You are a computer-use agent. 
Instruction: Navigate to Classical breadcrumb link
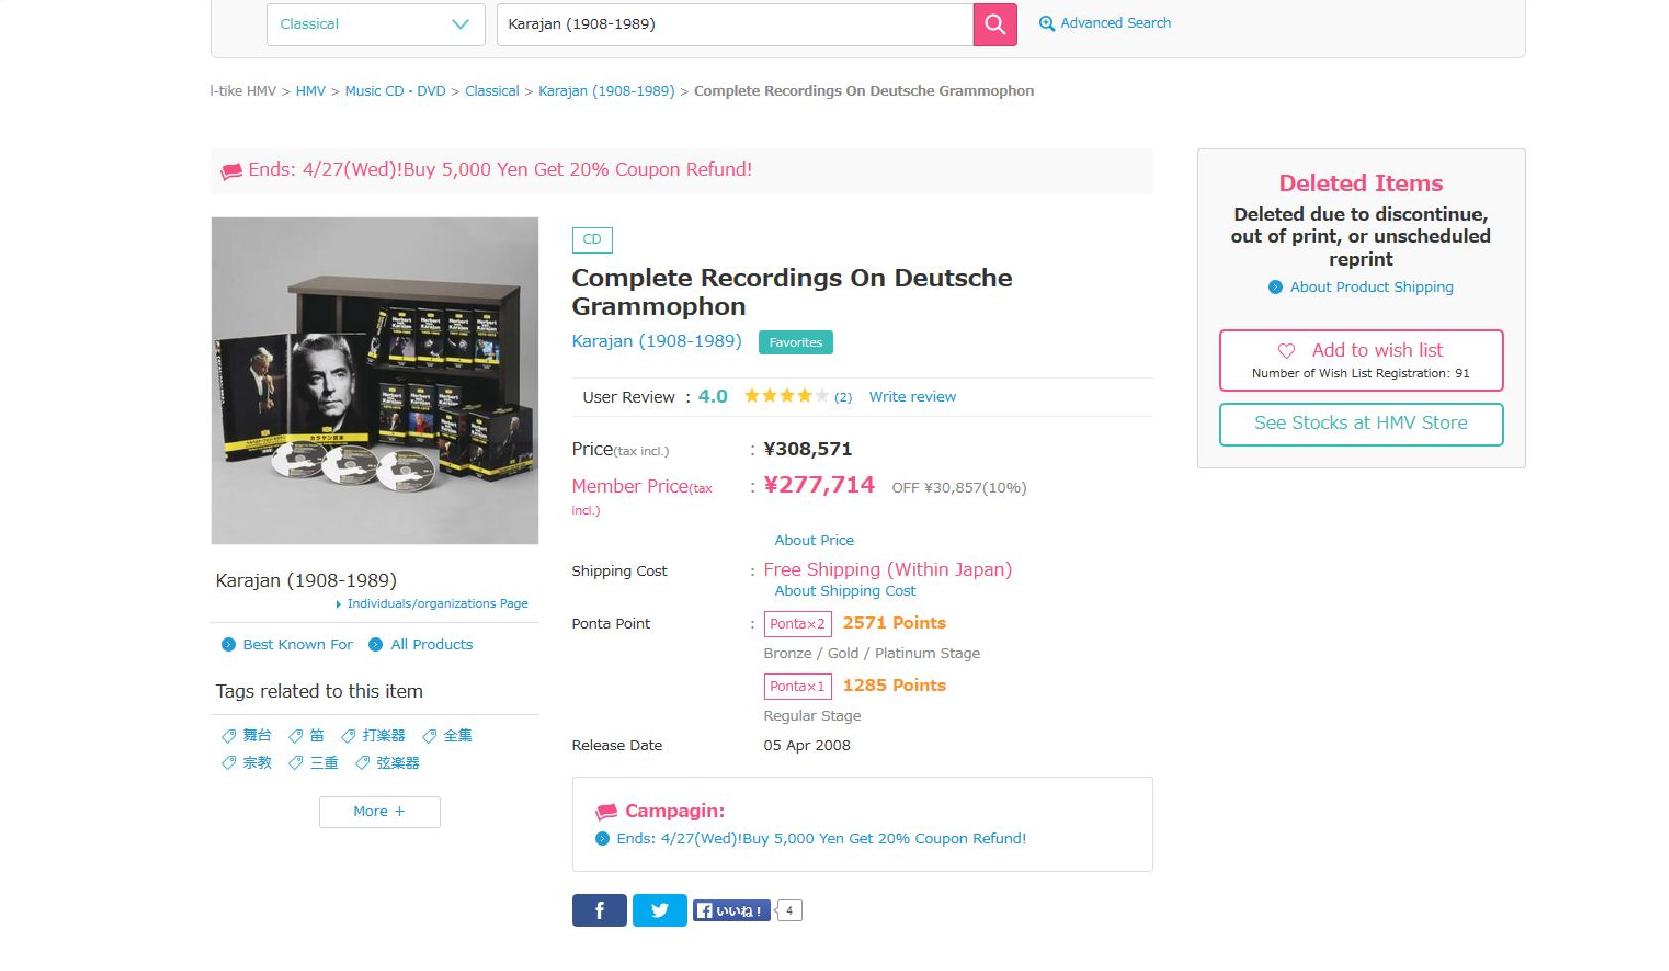(492, 91)
